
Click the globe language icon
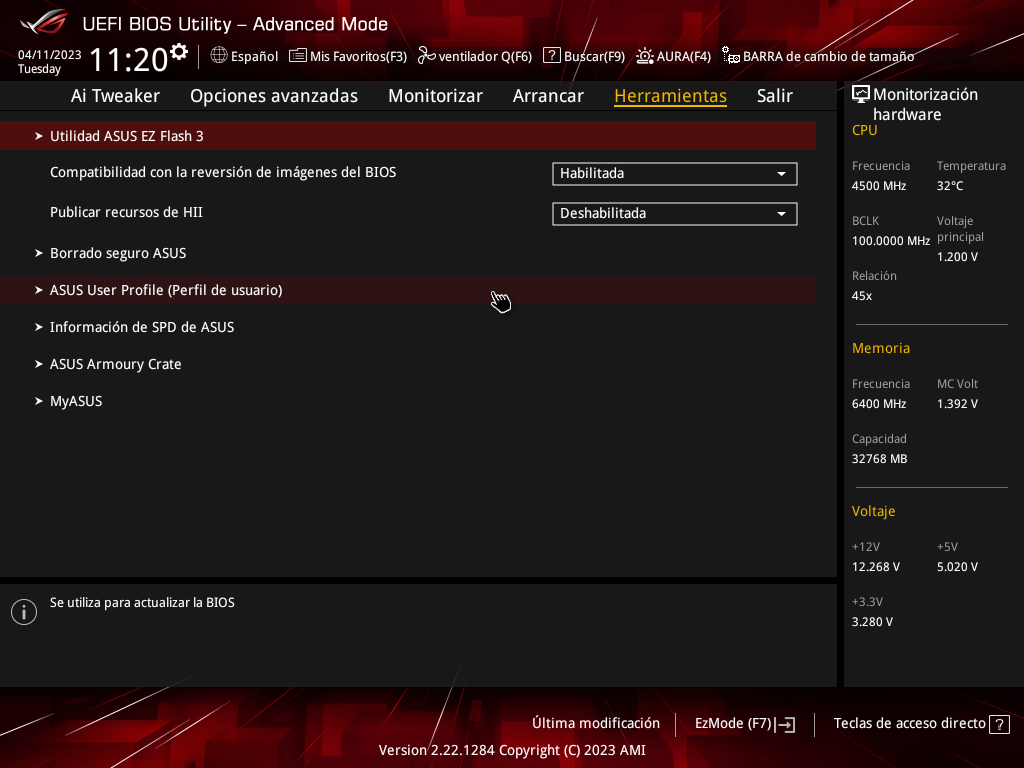pos(219,56)
